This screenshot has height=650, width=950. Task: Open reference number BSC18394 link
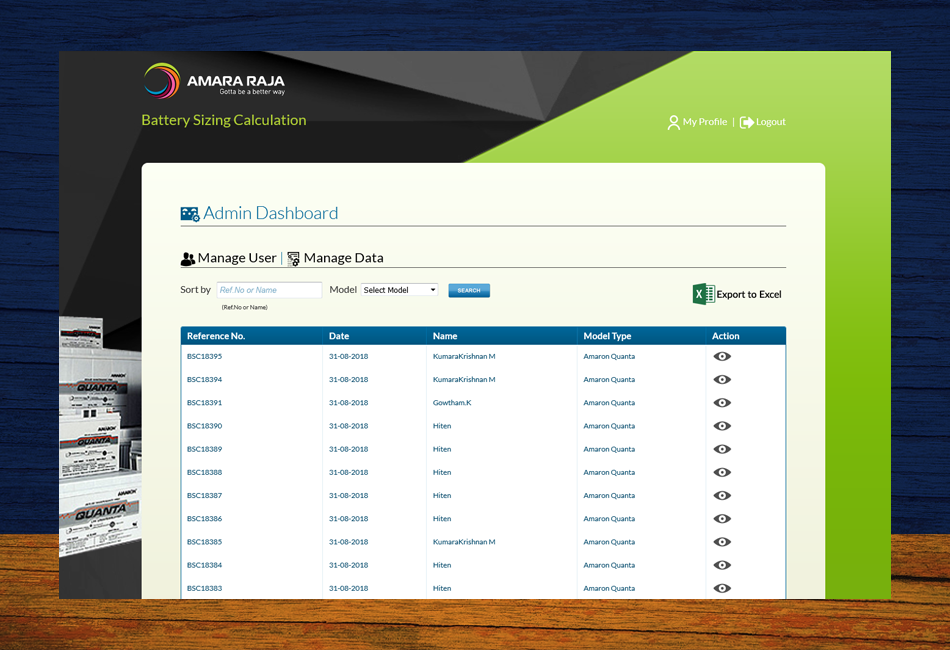click(x=204, y=380)
